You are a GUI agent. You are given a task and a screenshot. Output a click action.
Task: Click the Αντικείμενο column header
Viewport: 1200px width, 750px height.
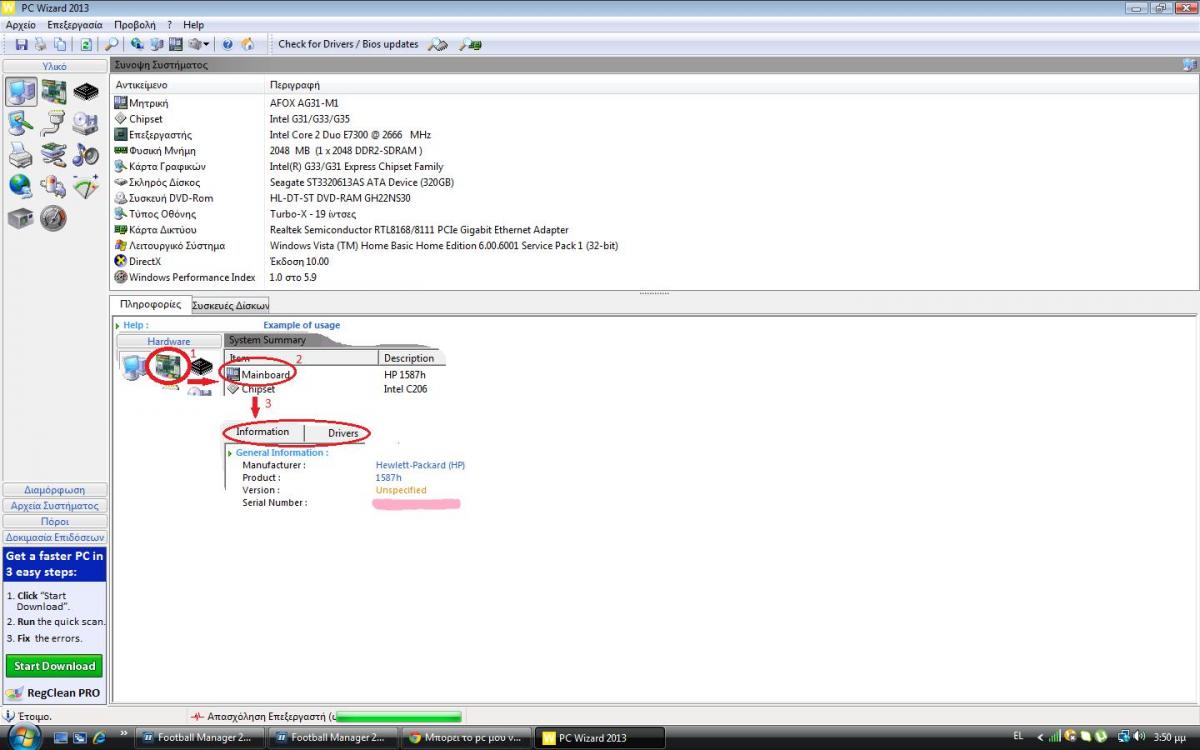188,85
